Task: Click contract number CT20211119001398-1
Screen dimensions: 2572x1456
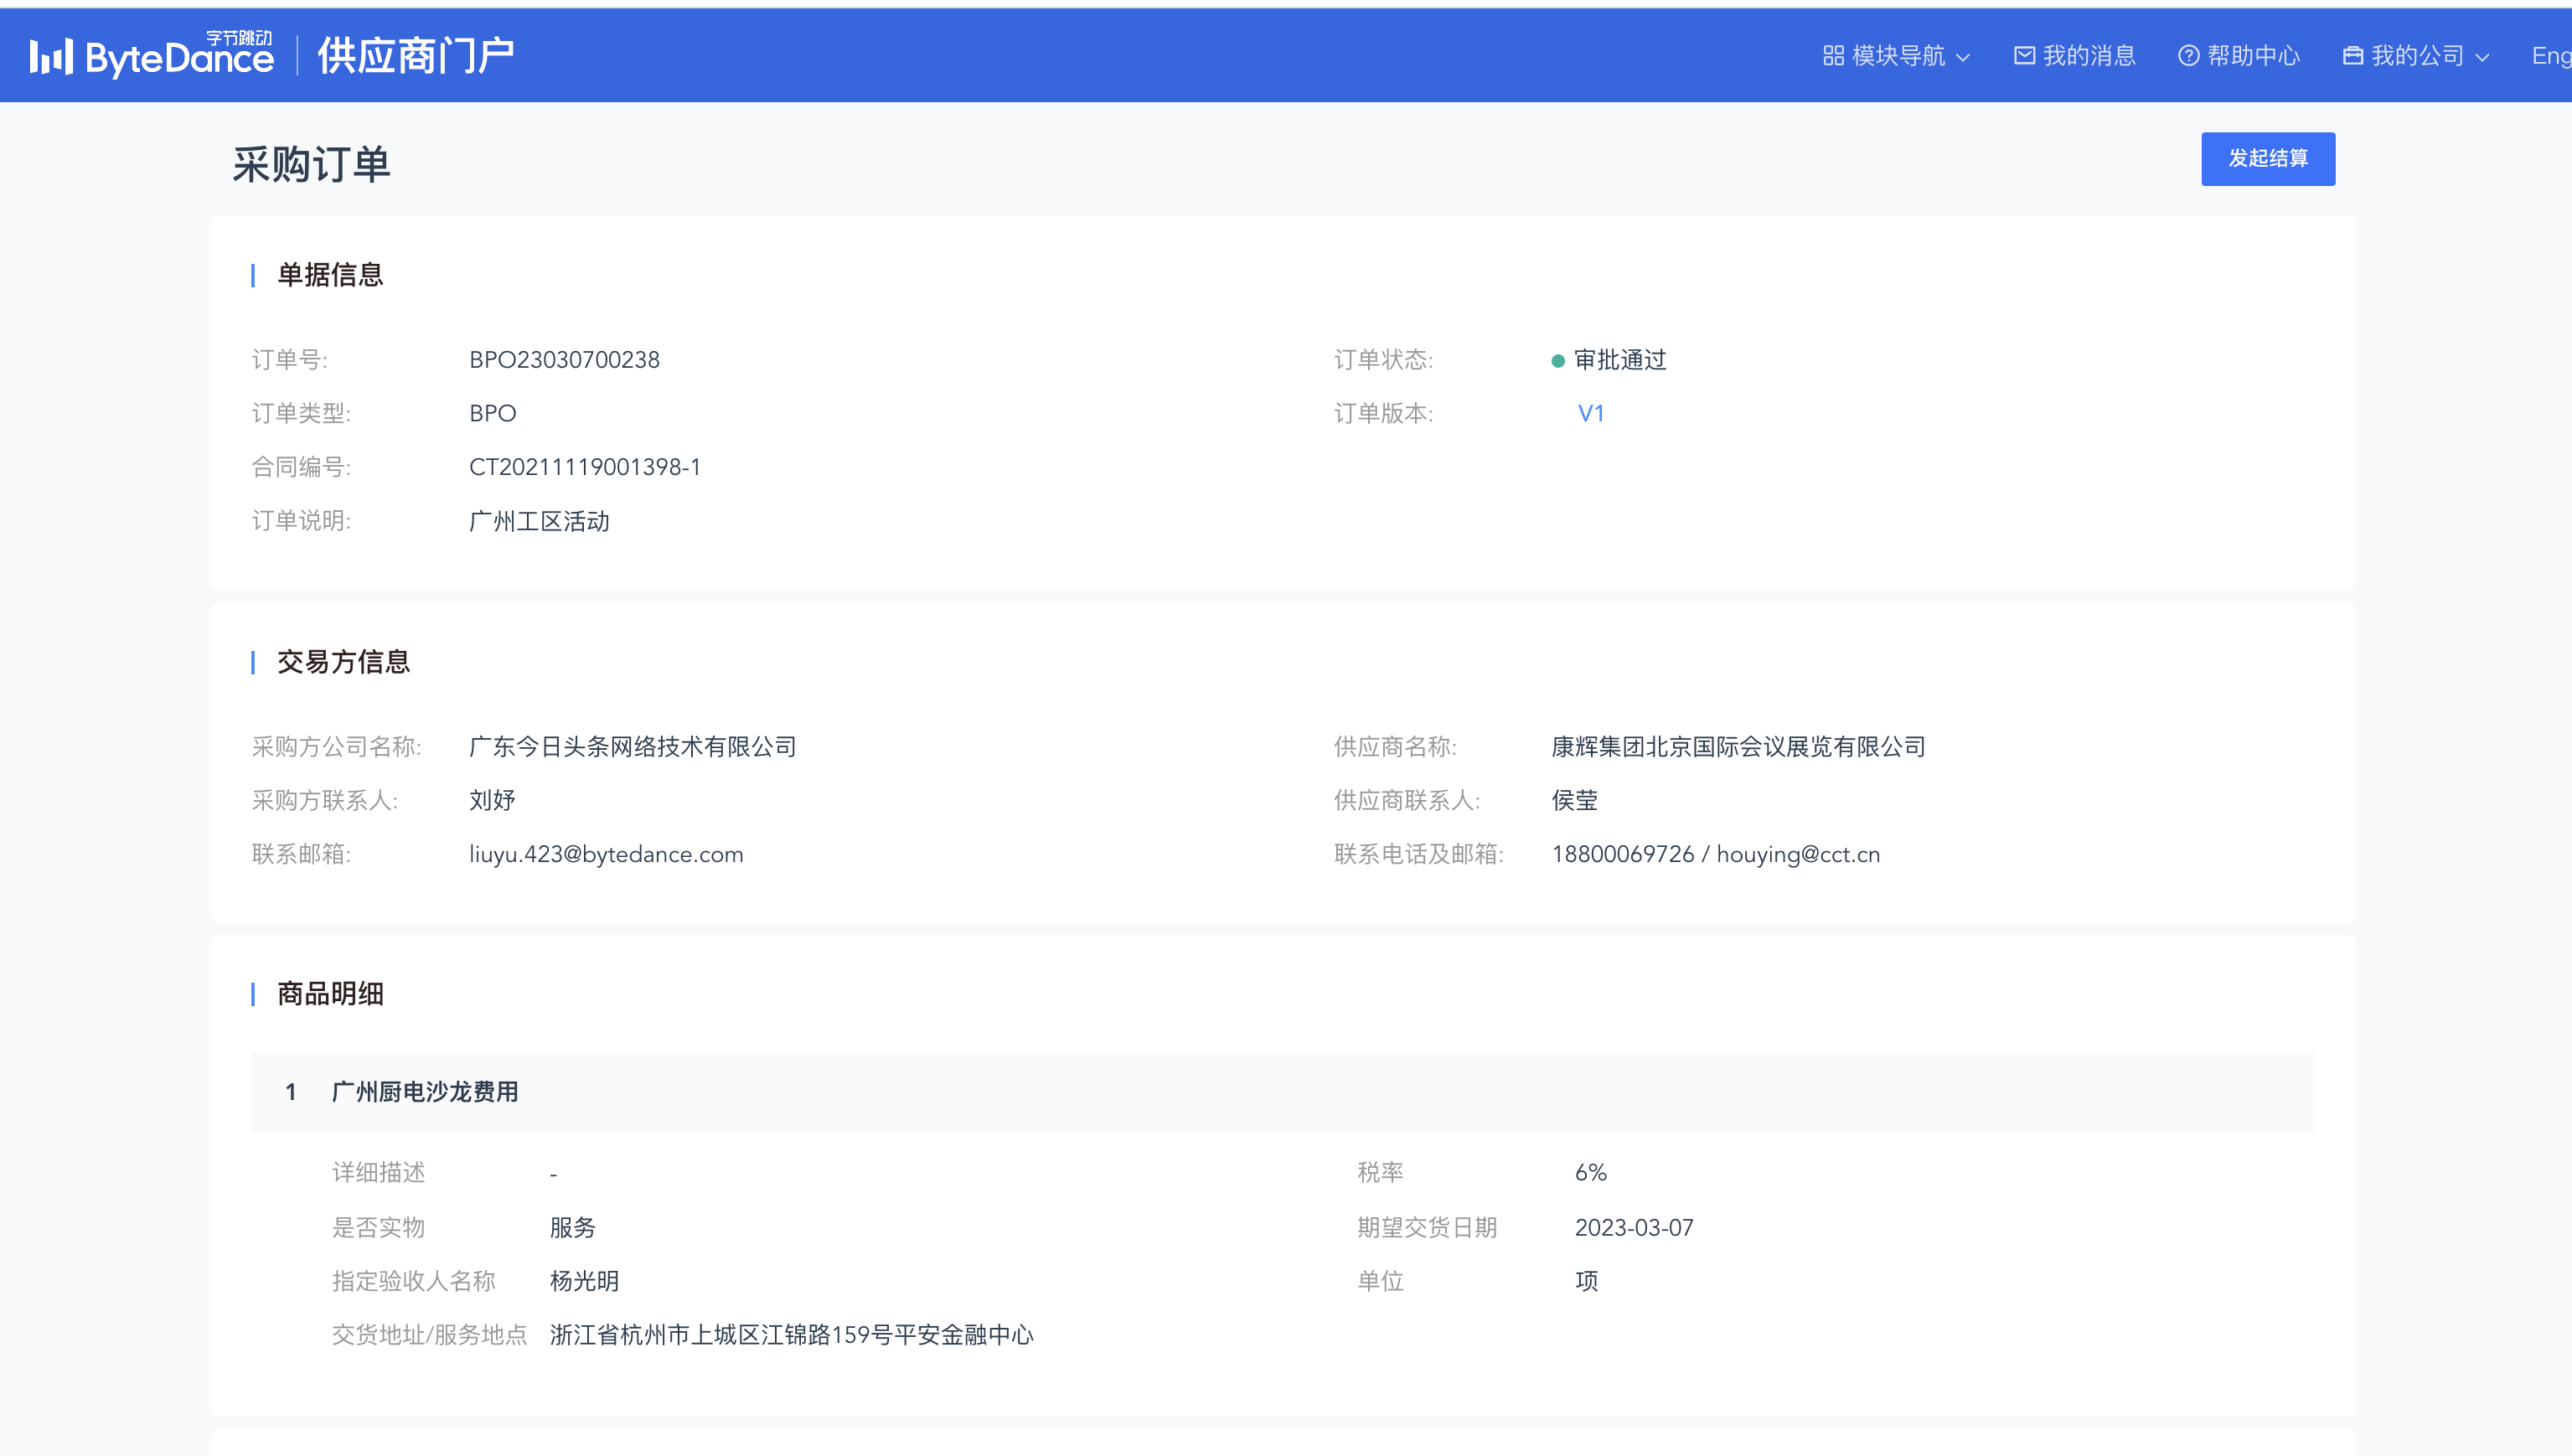Action: [x=584, y=467]
